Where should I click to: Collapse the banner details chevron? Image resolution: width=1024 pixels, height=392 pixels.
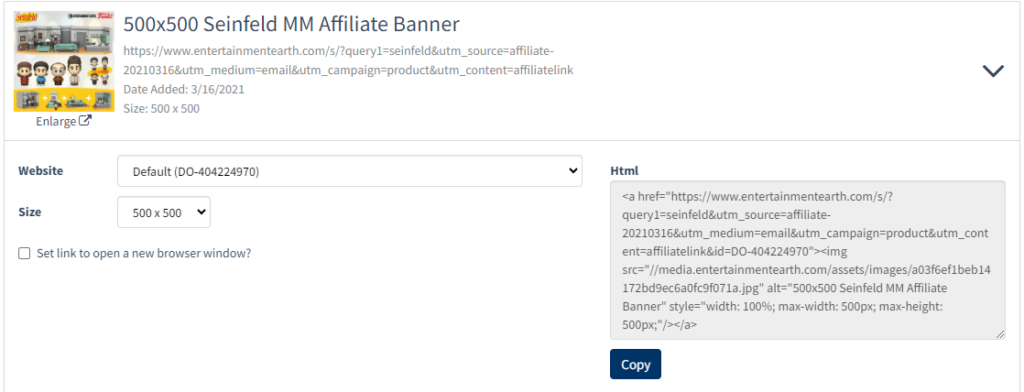click(x=993, y=71)
